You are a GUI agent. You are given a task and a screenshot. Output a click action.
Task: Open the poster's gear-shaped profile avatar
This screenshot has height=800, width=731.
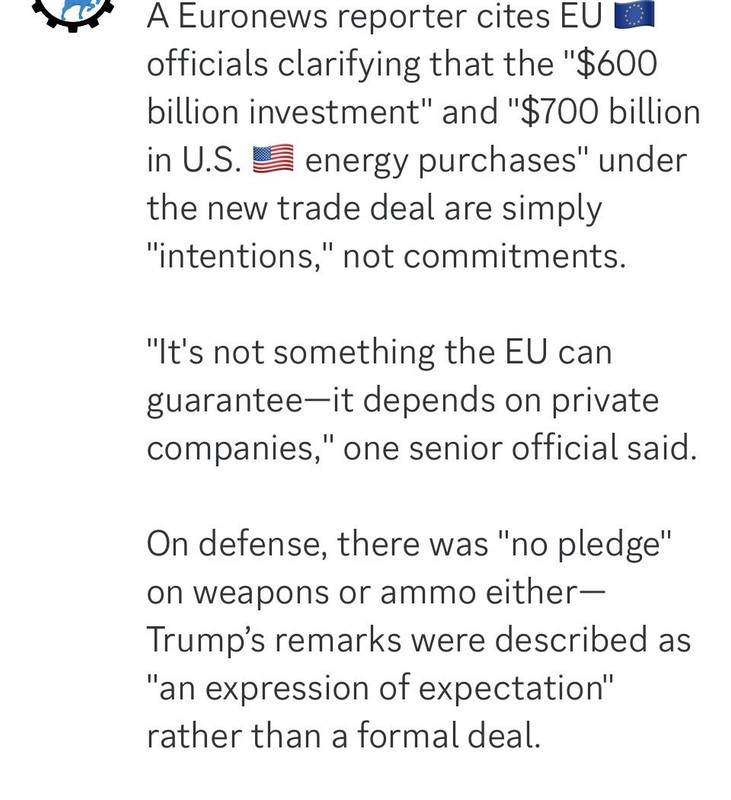72,11
